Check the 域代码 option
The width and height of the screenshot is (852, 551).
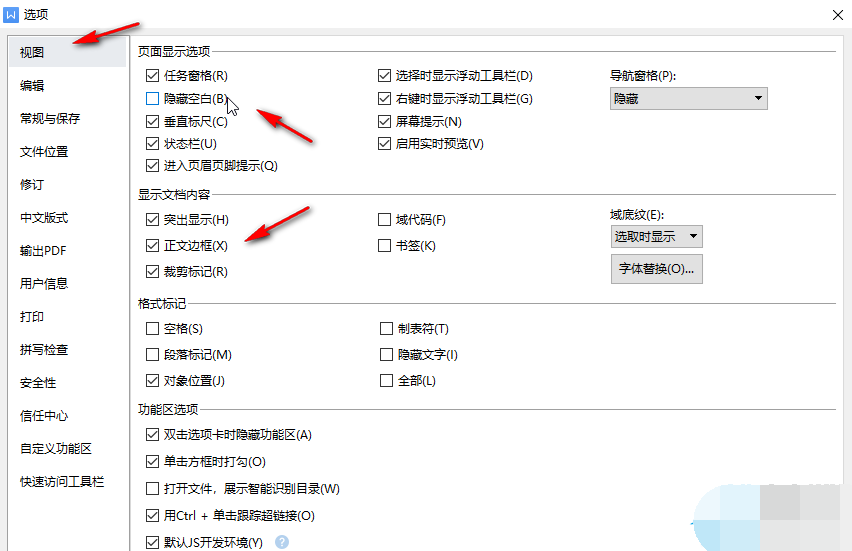point(385,220)
